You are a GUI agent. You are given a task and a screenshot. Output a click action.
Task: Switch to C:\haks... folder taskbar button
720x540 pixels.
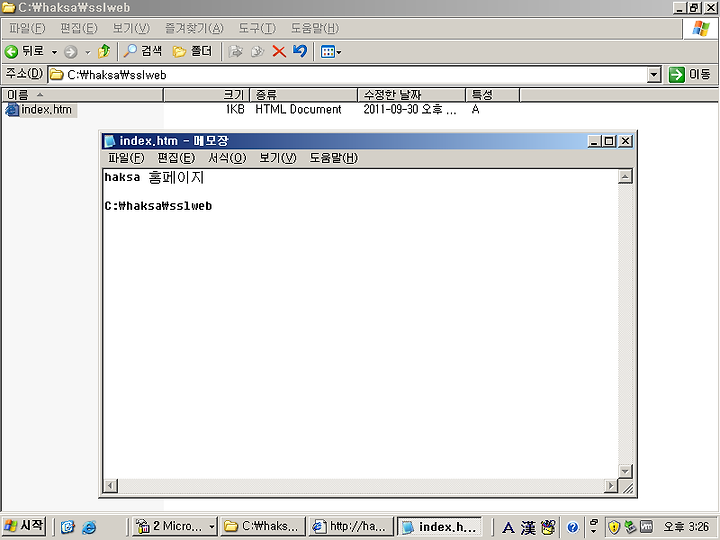click(x=263, y=526)
